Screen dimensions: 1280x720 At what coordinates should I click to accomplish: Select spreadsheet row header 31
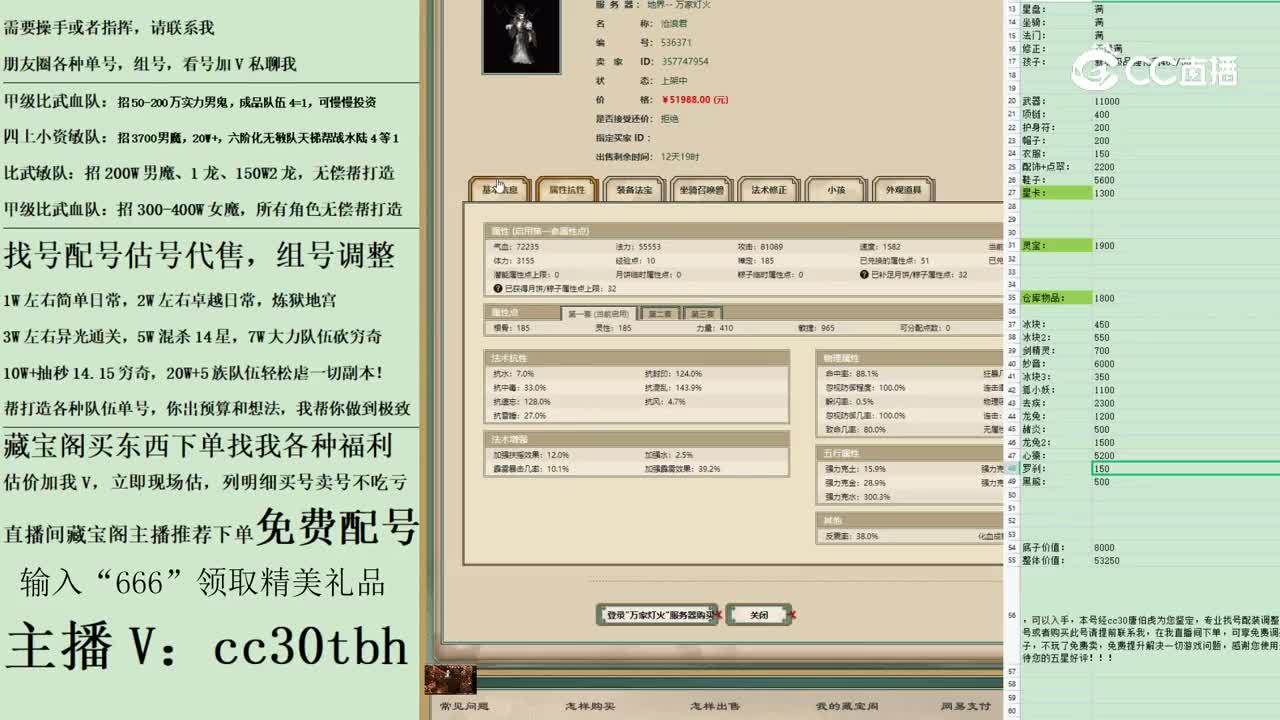[x=1011, y=245]
